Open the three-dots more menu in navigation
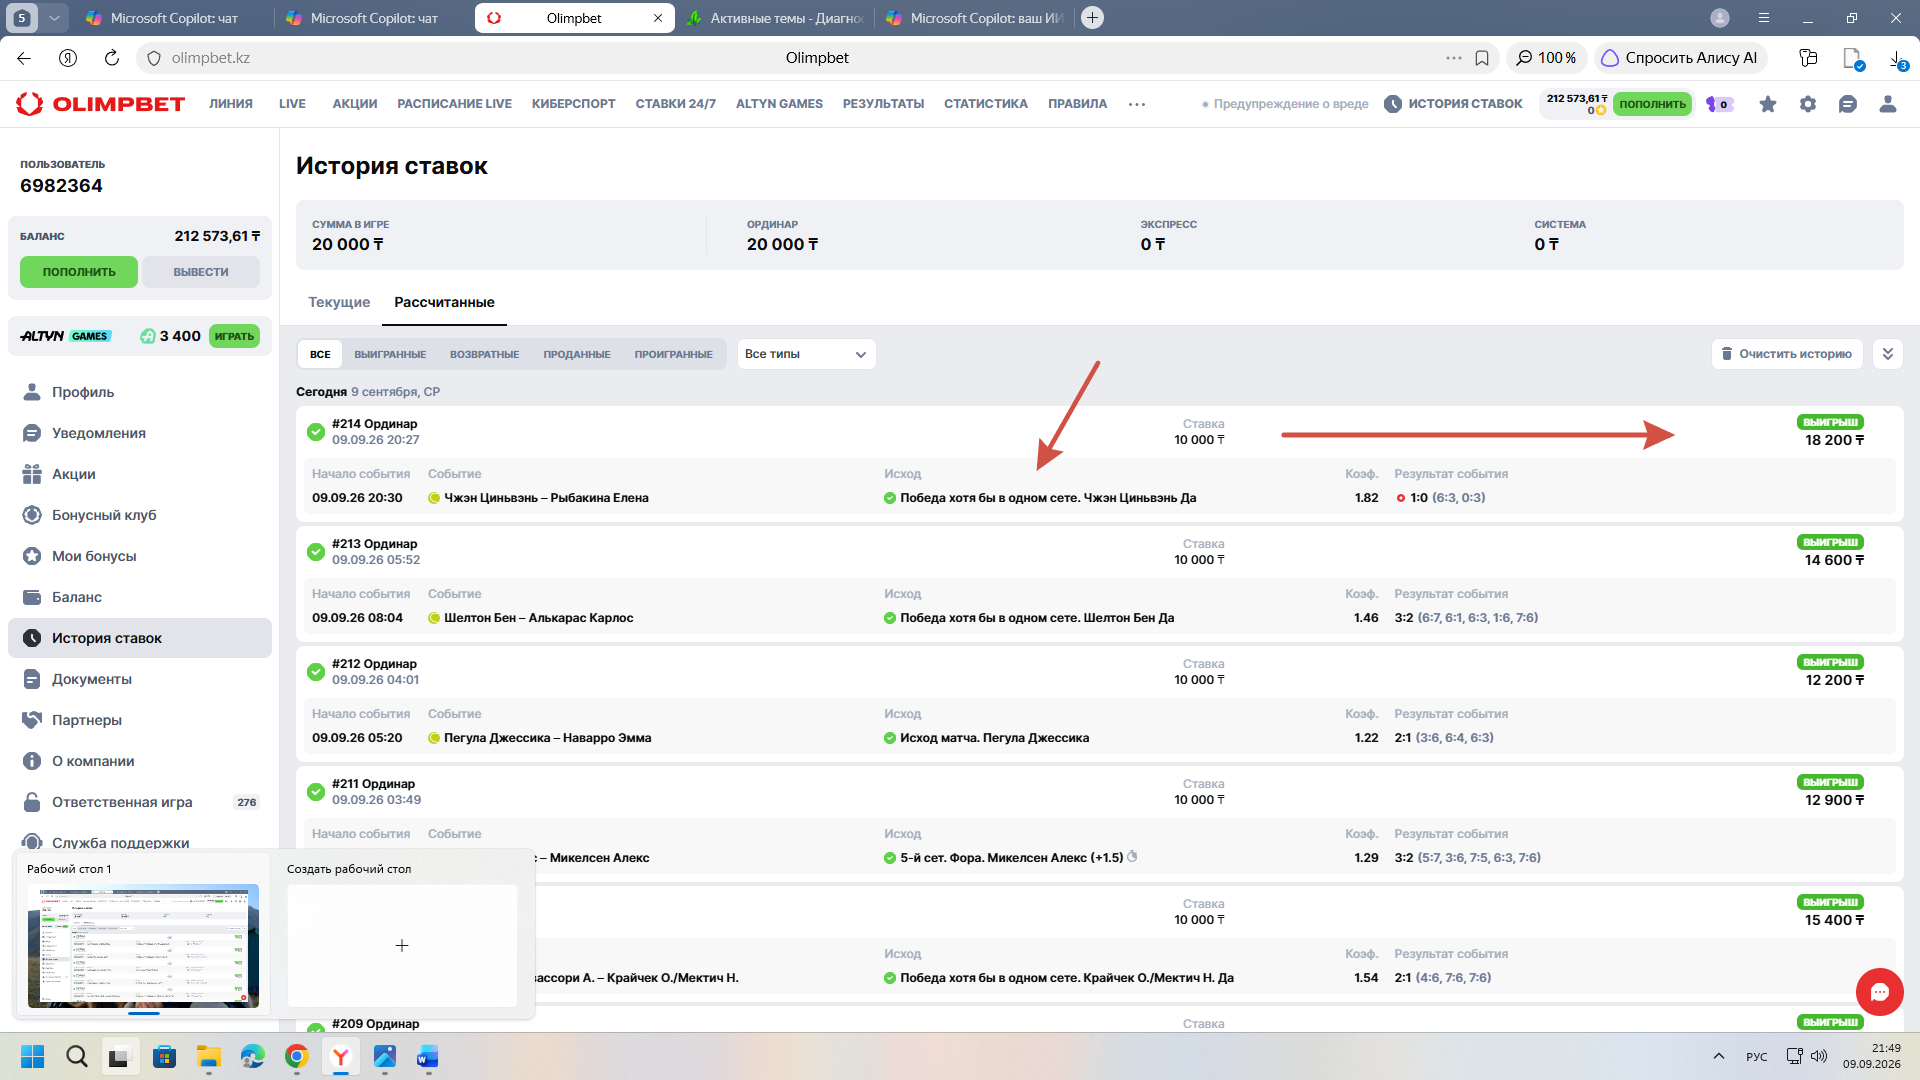 (1137, 104)
